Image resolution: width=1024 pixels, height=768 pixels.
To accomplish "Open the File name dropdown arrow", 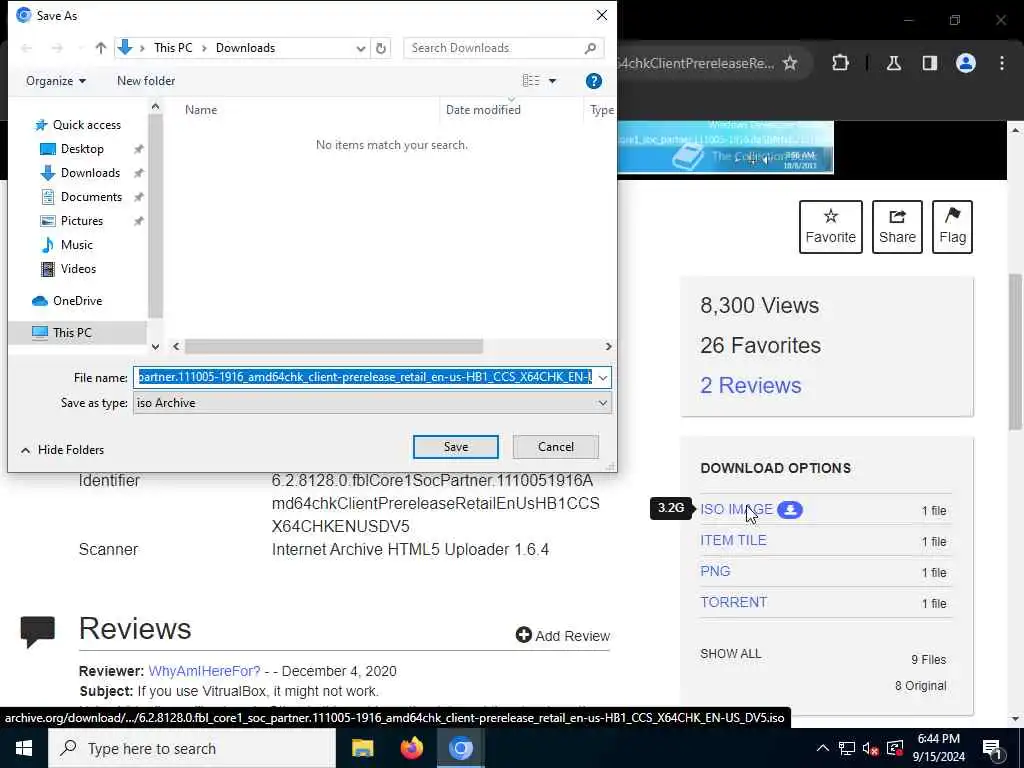I will 603,377.
